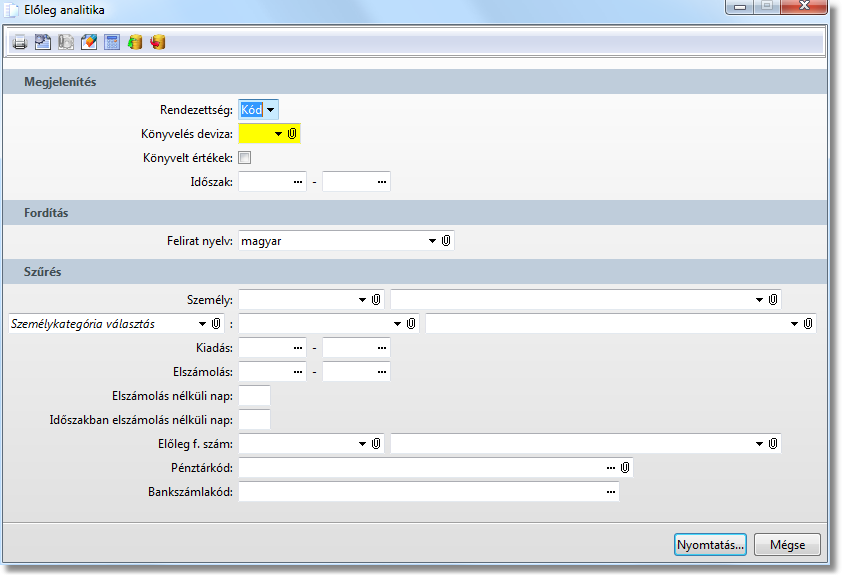Viewport: 842px width, 577px height.
Task: Click paperclip icon next to Könyvelés deviza
Action: [292, 134]
